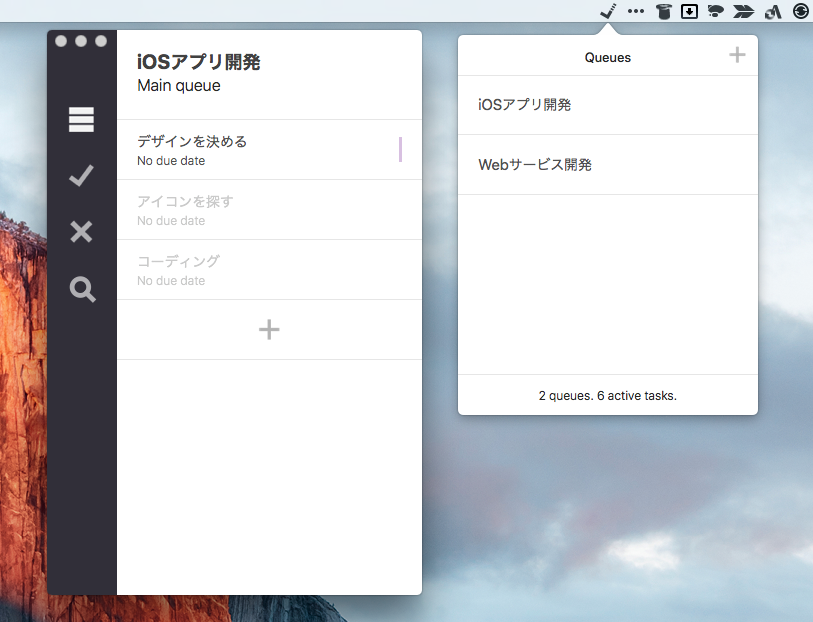The width and height of the screenshot is (813, 622).
Task: Open the iOSアプリ開発 queue in popover
Action: (608, 105)
